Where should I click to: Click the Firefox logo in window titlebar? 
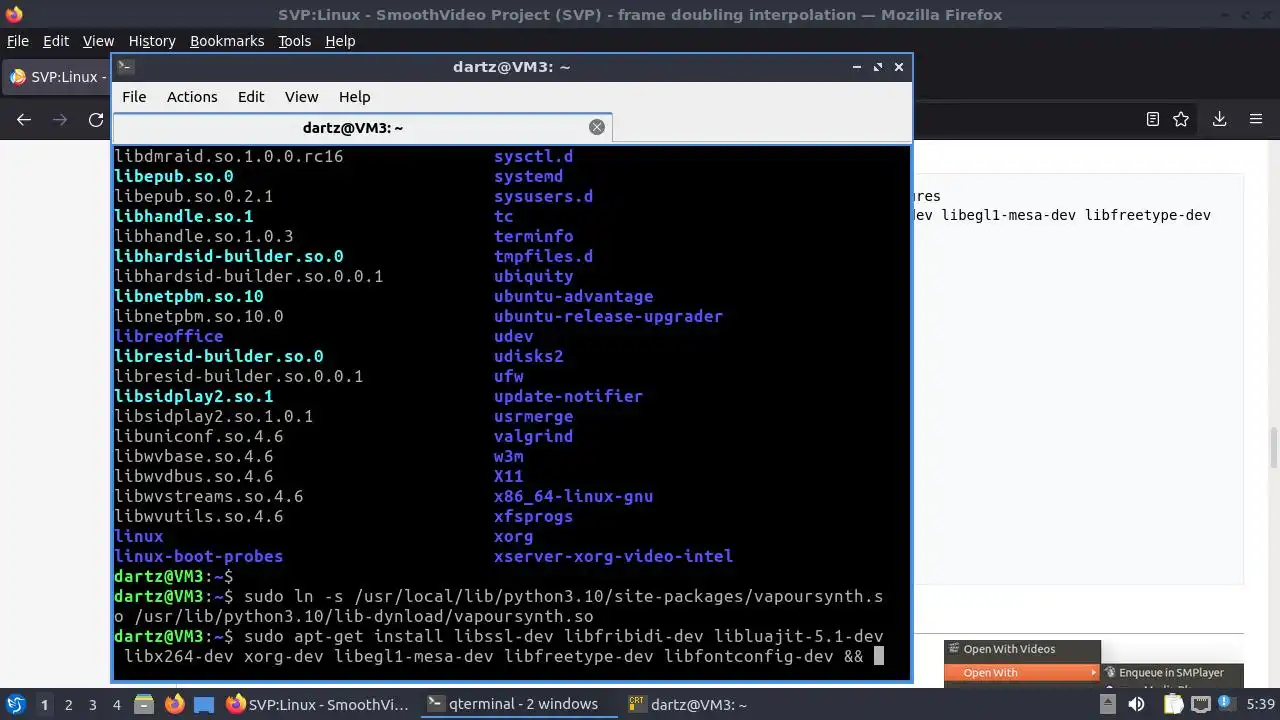12,14
